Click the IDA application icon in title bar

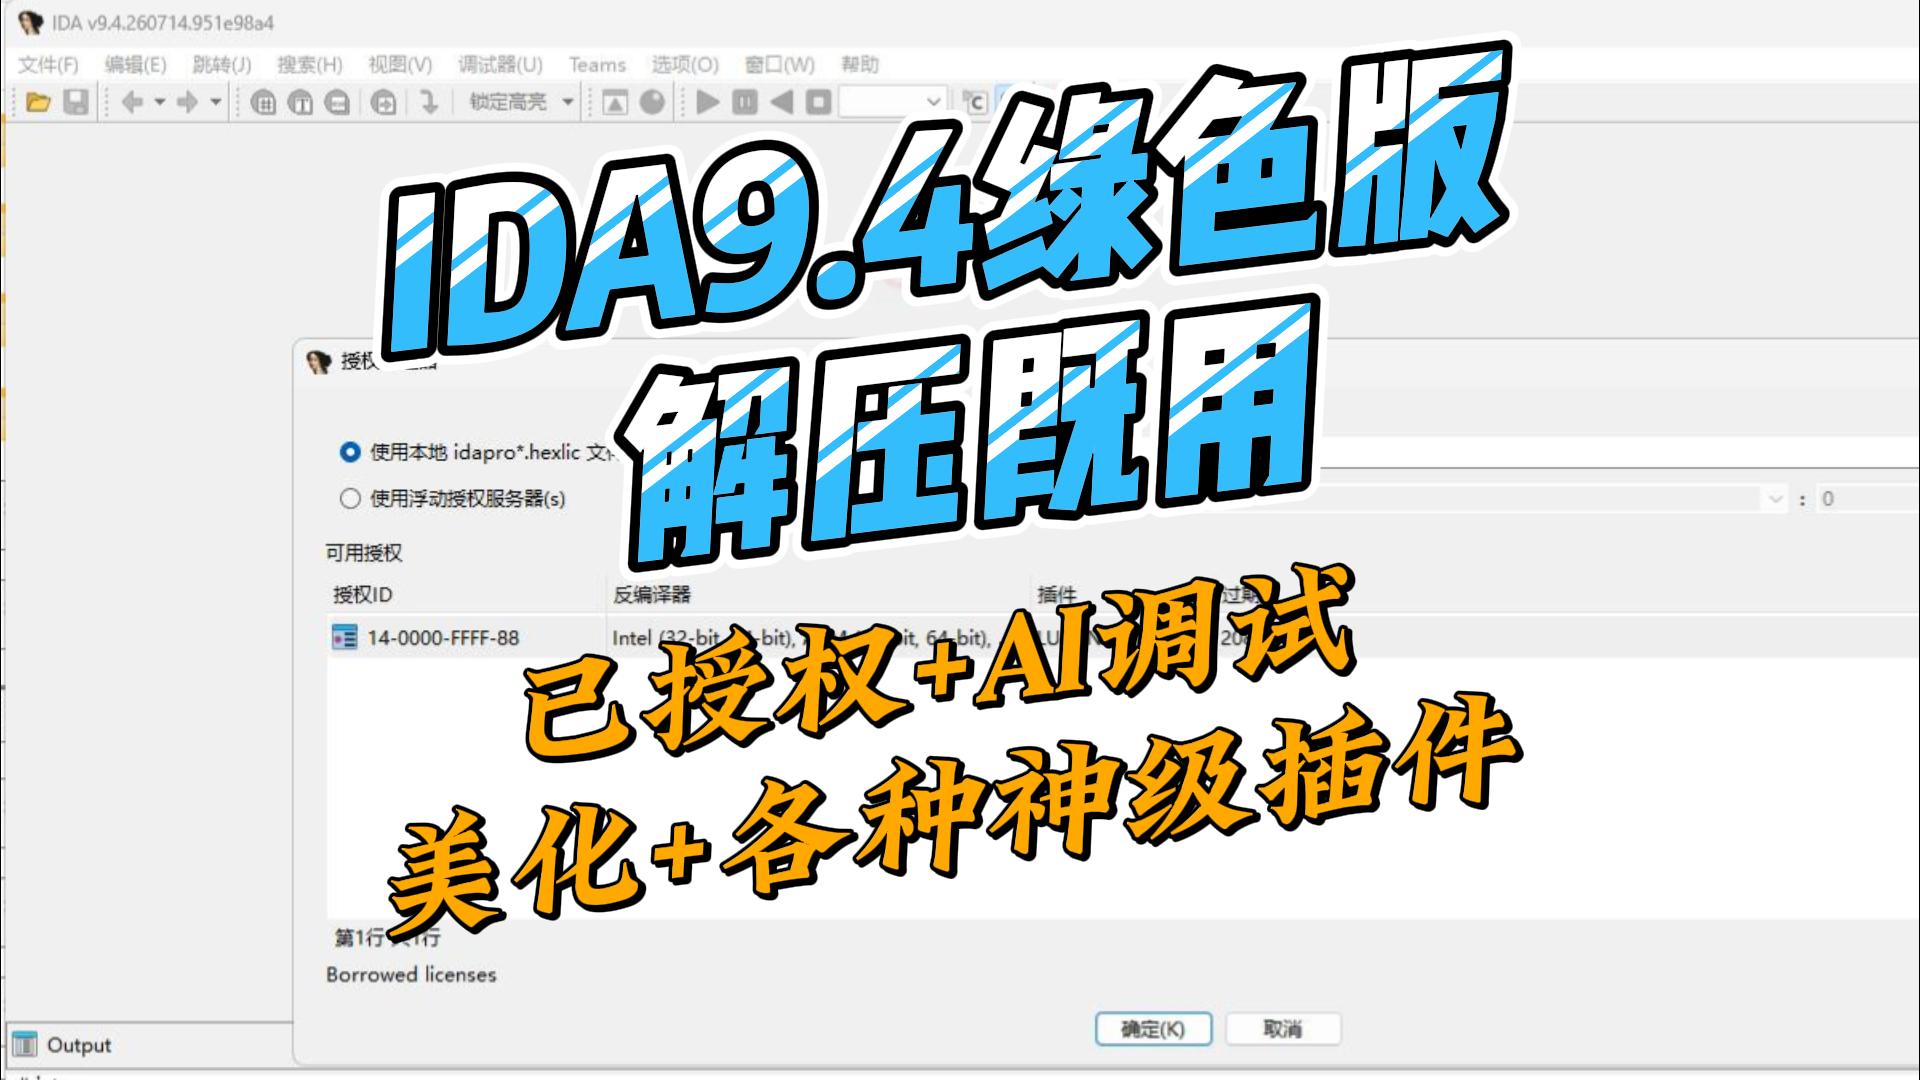pos(30,23)
